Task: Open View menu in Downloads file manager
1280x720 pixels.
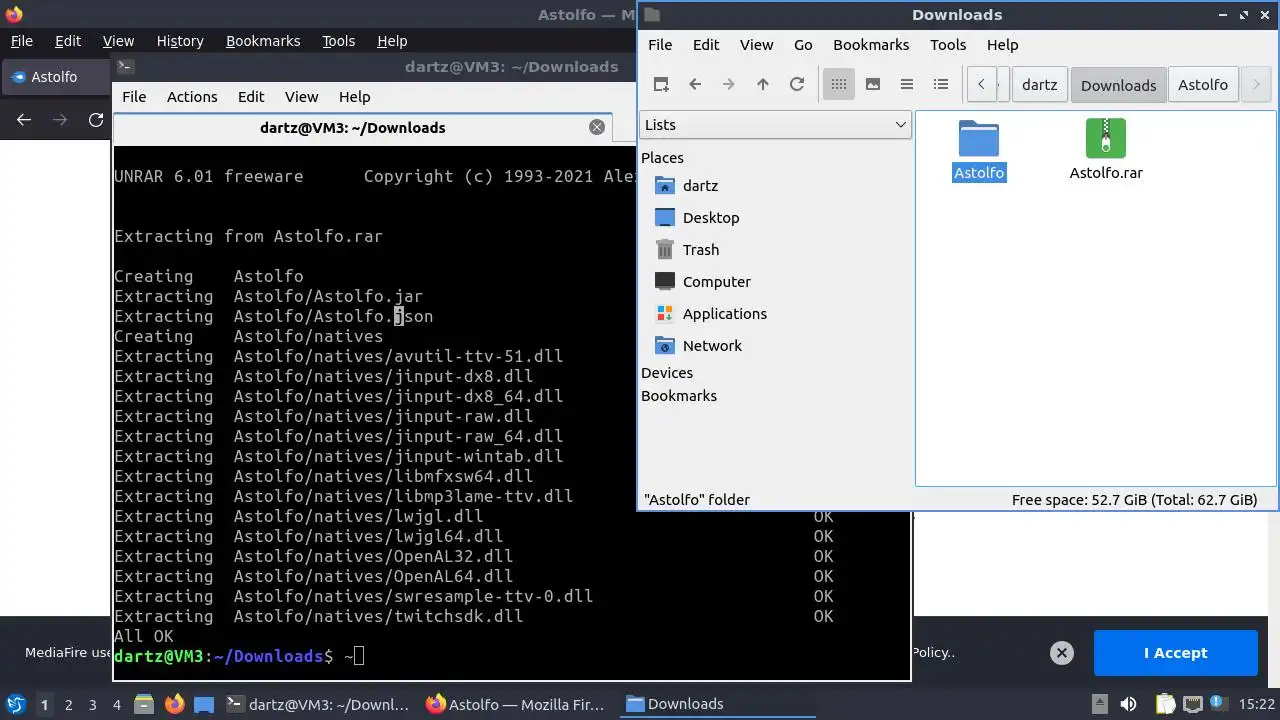Action: [756, 44]
